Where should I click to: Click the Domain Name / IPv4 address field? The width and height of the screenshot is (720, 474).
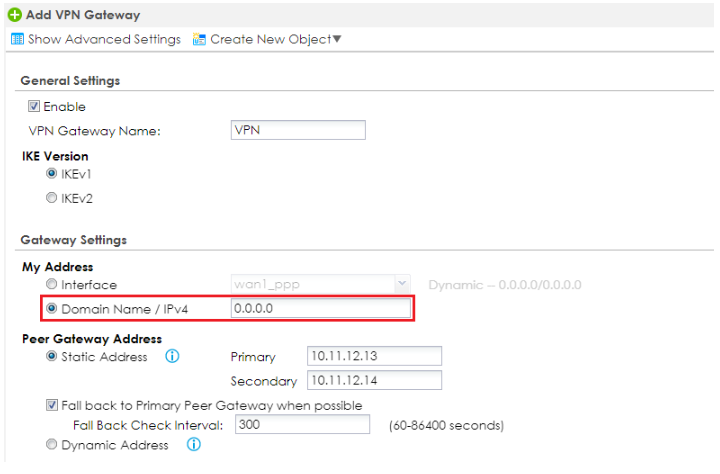tap(320, 310)
